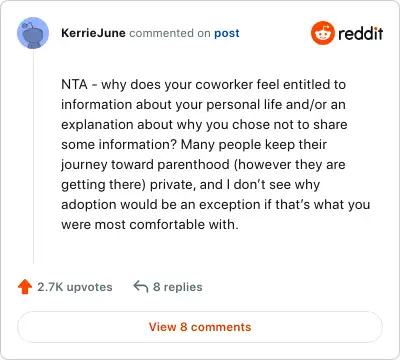Click the phrase 'journey toward parenthood'
This screenshot has width=400, height=360.
[145, 165]
